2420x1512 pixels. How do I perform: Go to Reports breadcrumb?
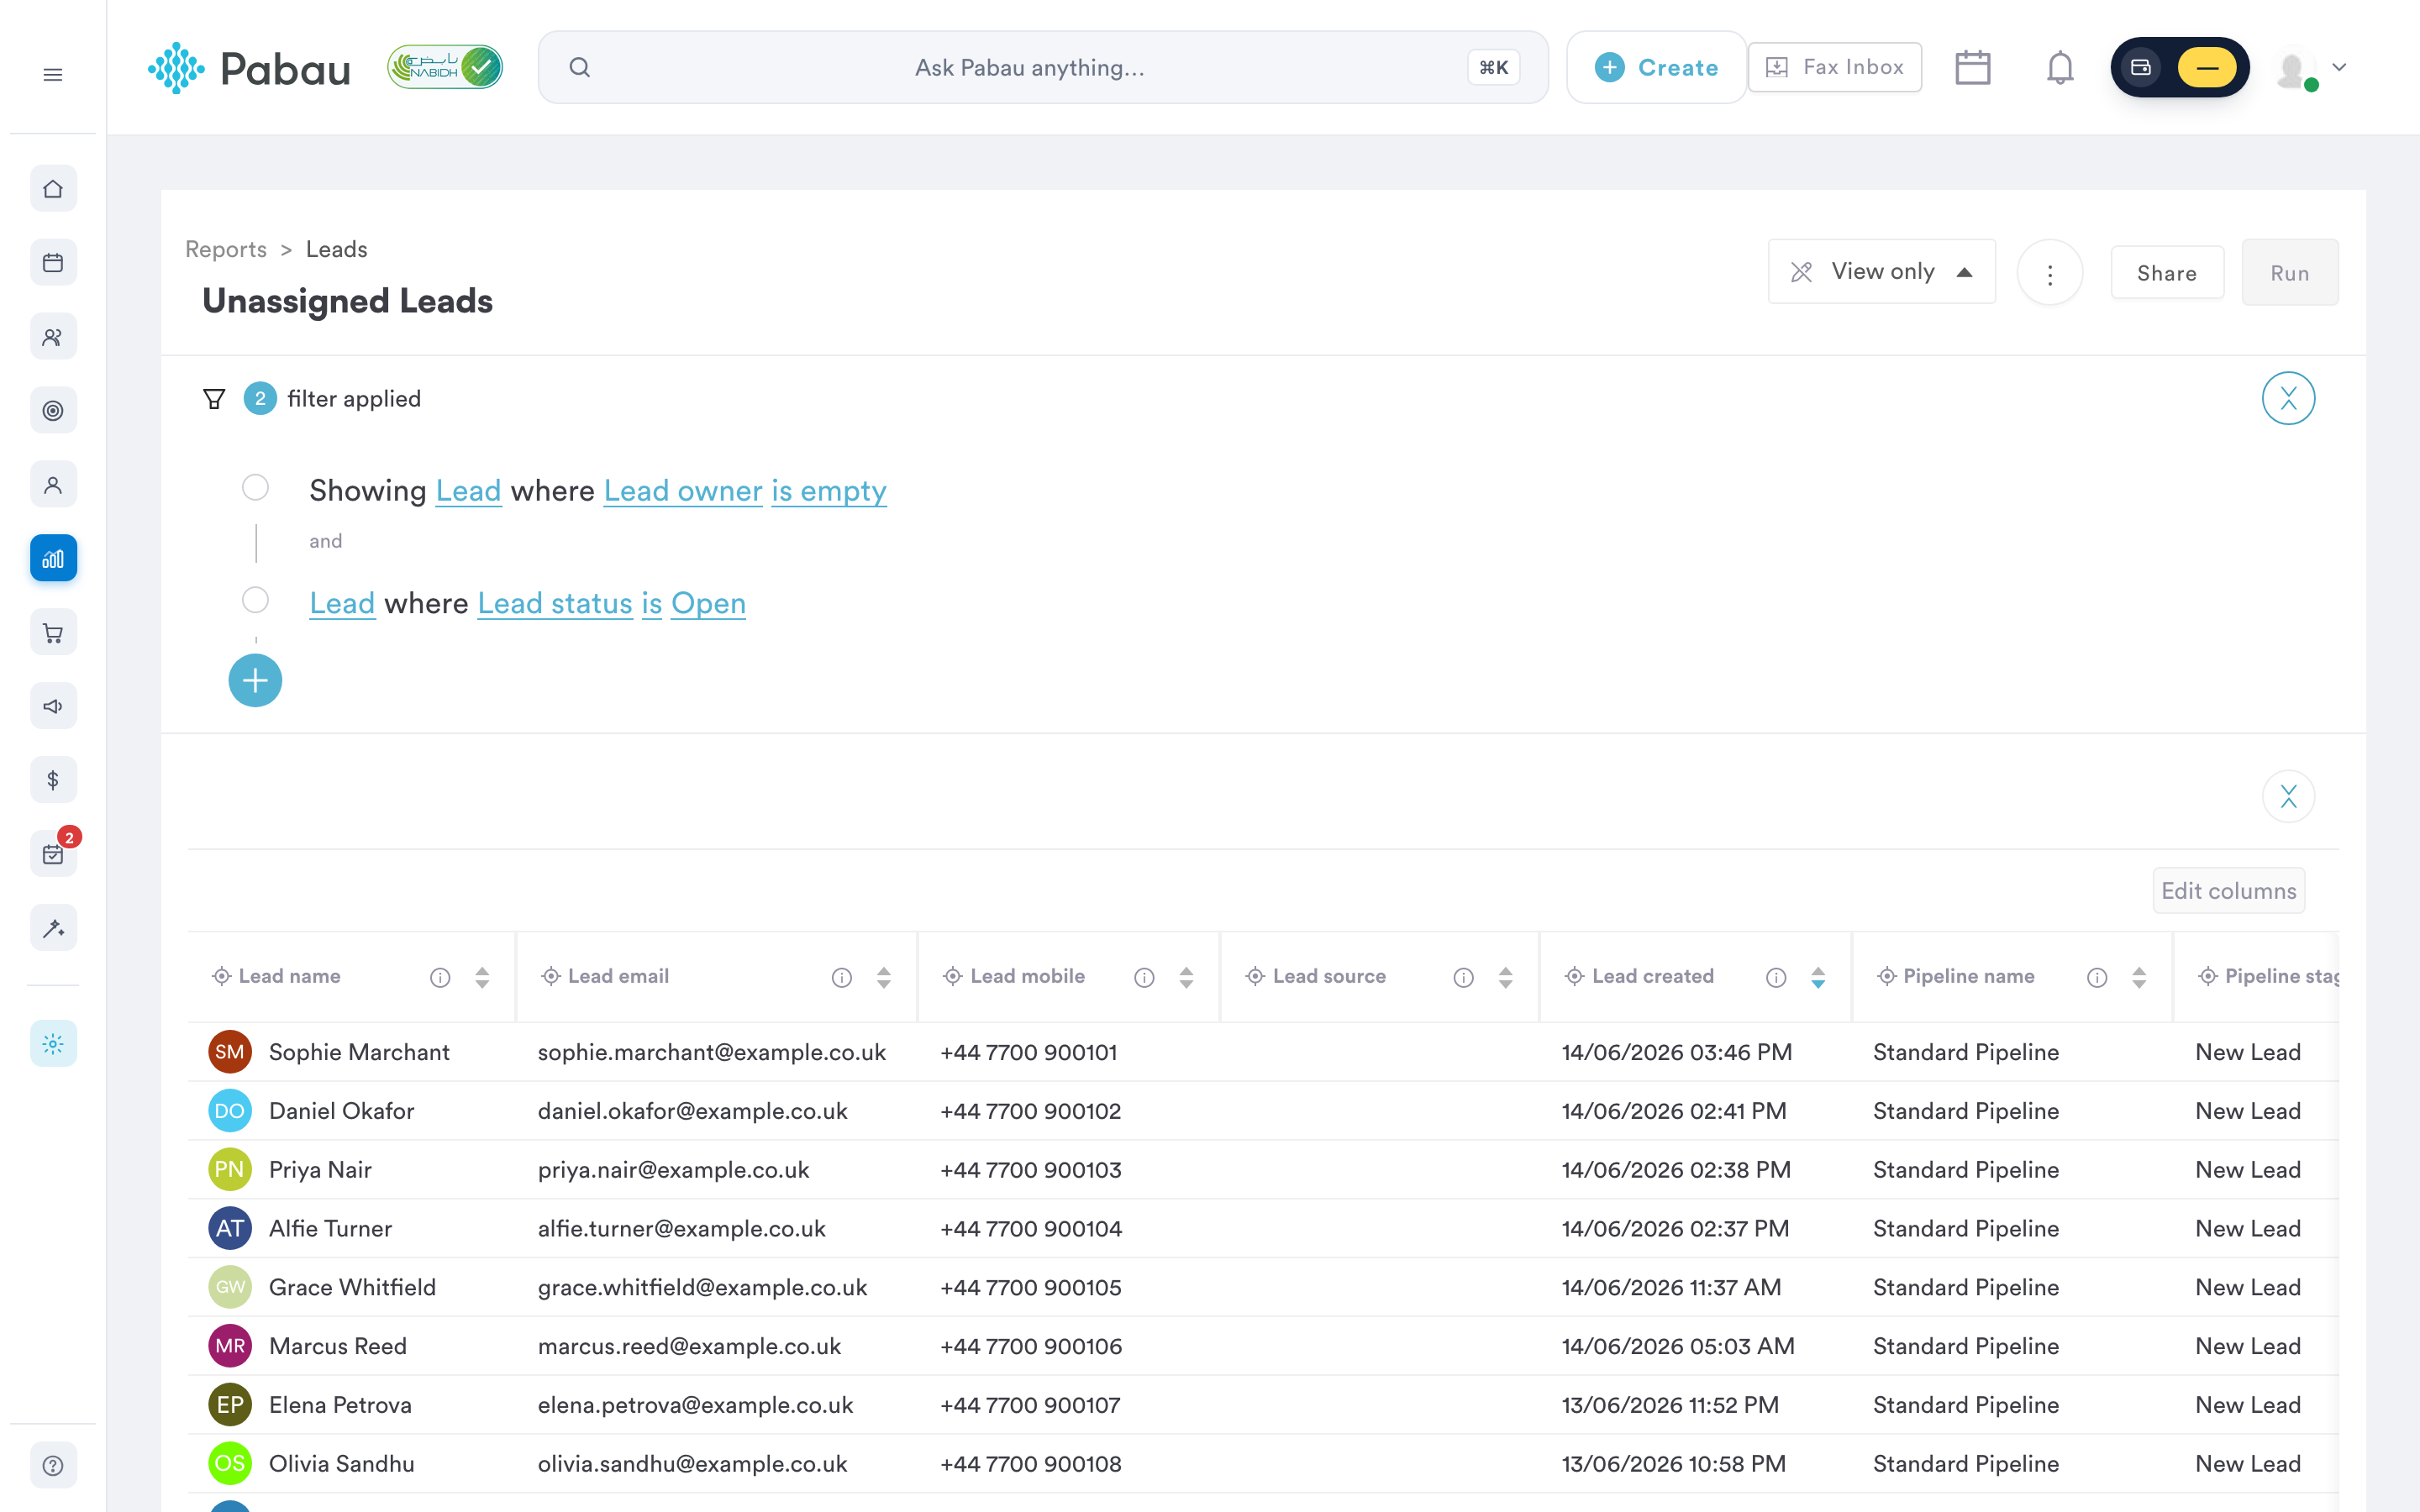[226, 249]
